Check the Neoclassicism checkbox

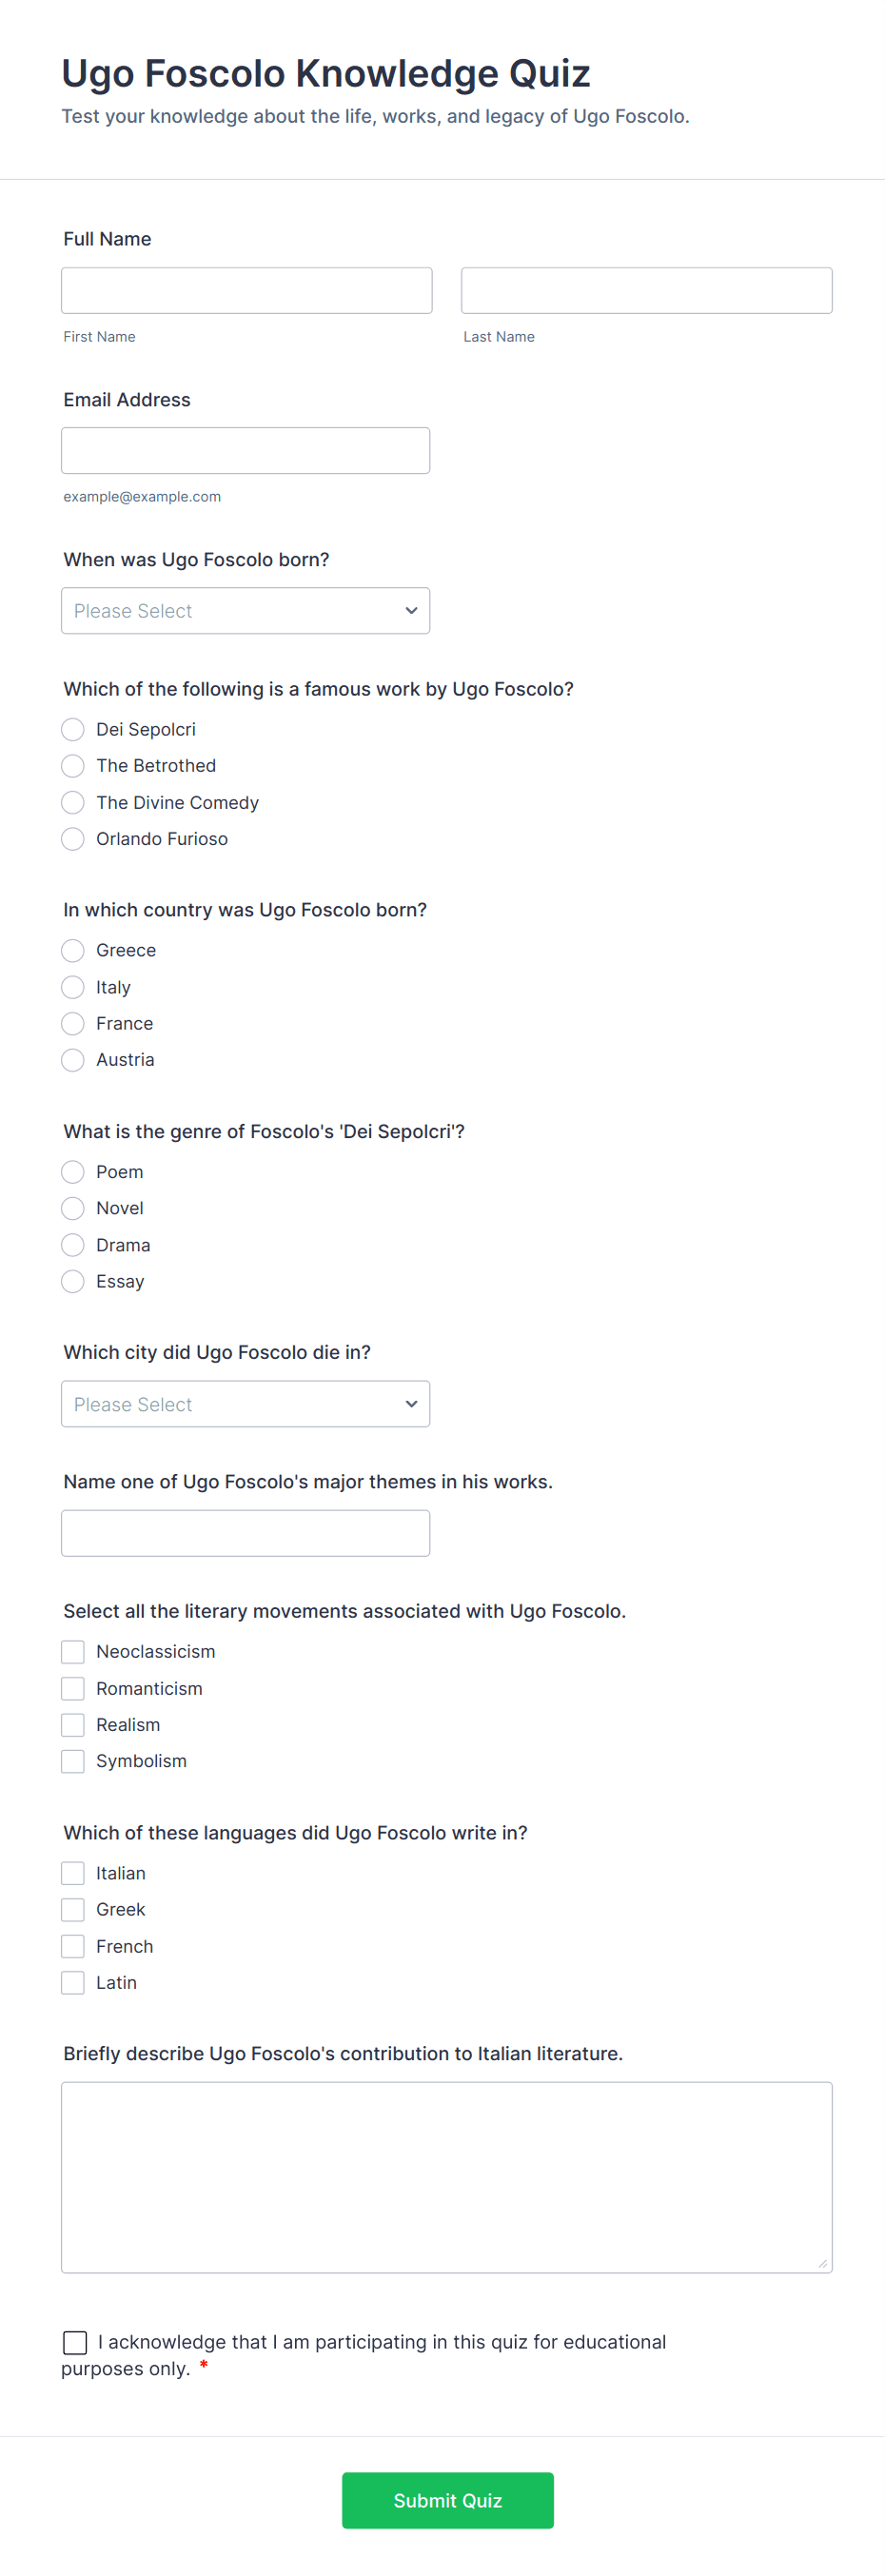[73, 1651]
